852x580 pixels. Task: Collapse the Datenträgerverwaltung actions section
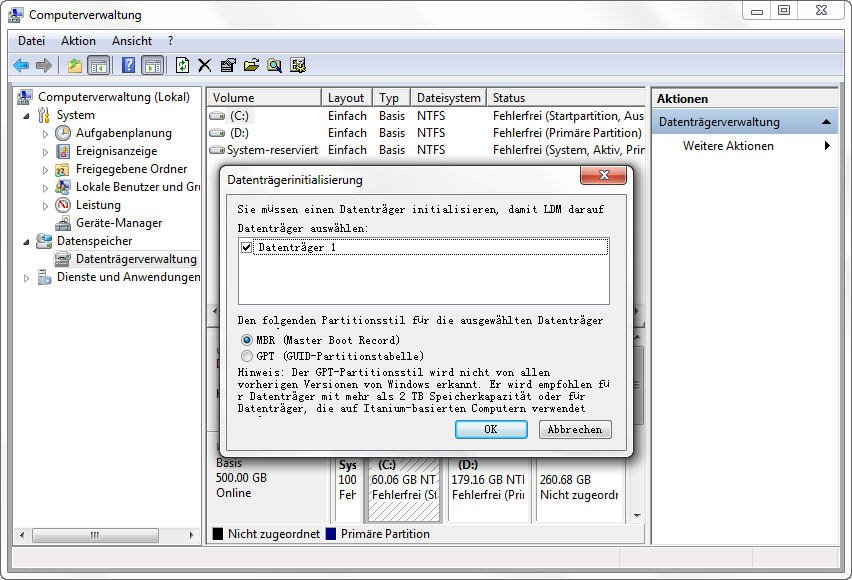826,122
